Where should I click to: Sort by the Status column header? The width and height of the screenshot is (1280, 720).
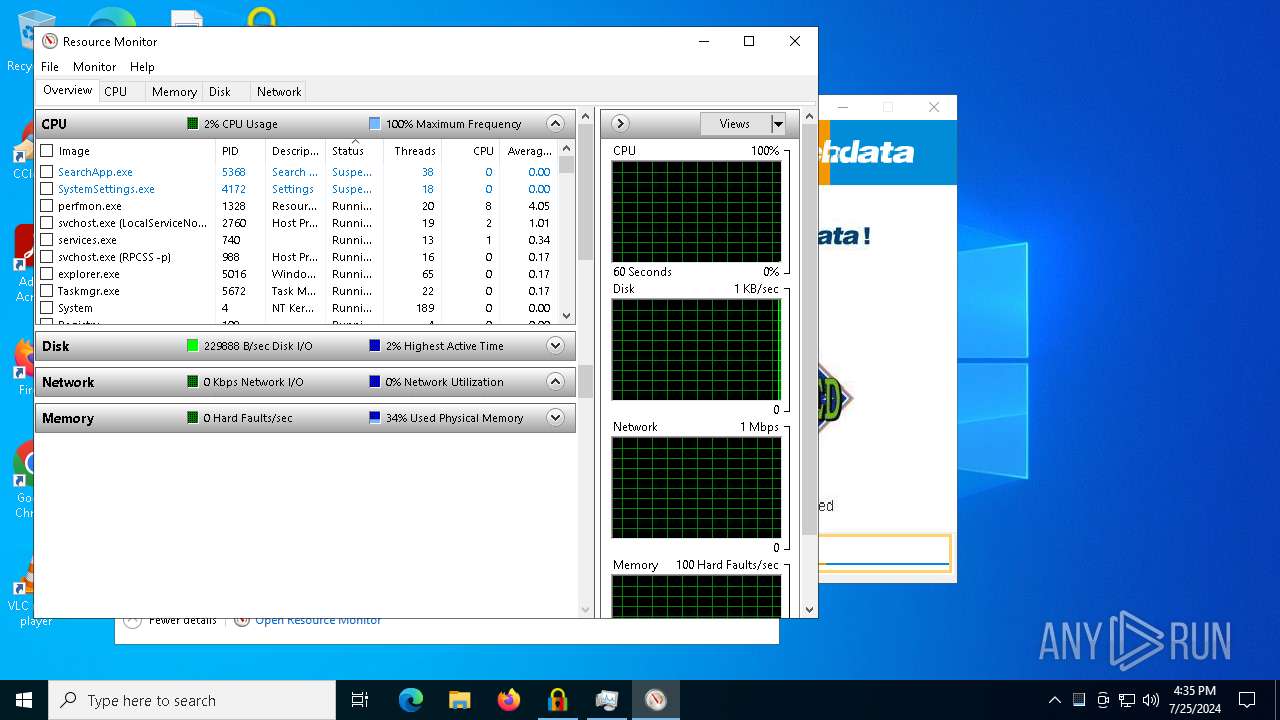pos(354,151)
